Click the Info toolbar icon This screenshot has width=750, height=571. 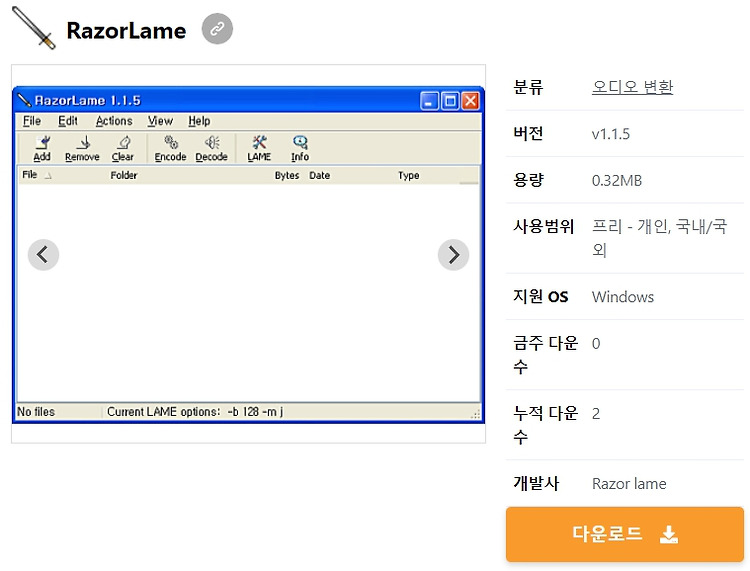tap(300, 149)
